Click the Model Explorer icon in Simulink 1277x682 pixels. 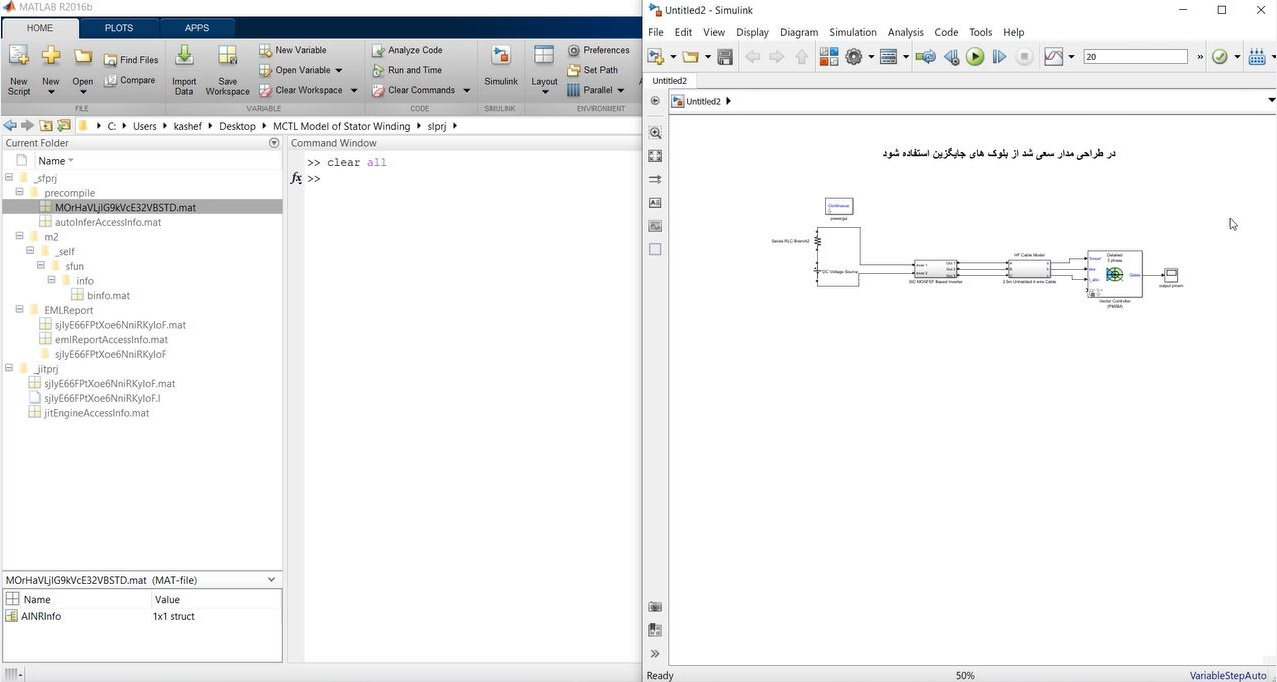click(889, 57)
